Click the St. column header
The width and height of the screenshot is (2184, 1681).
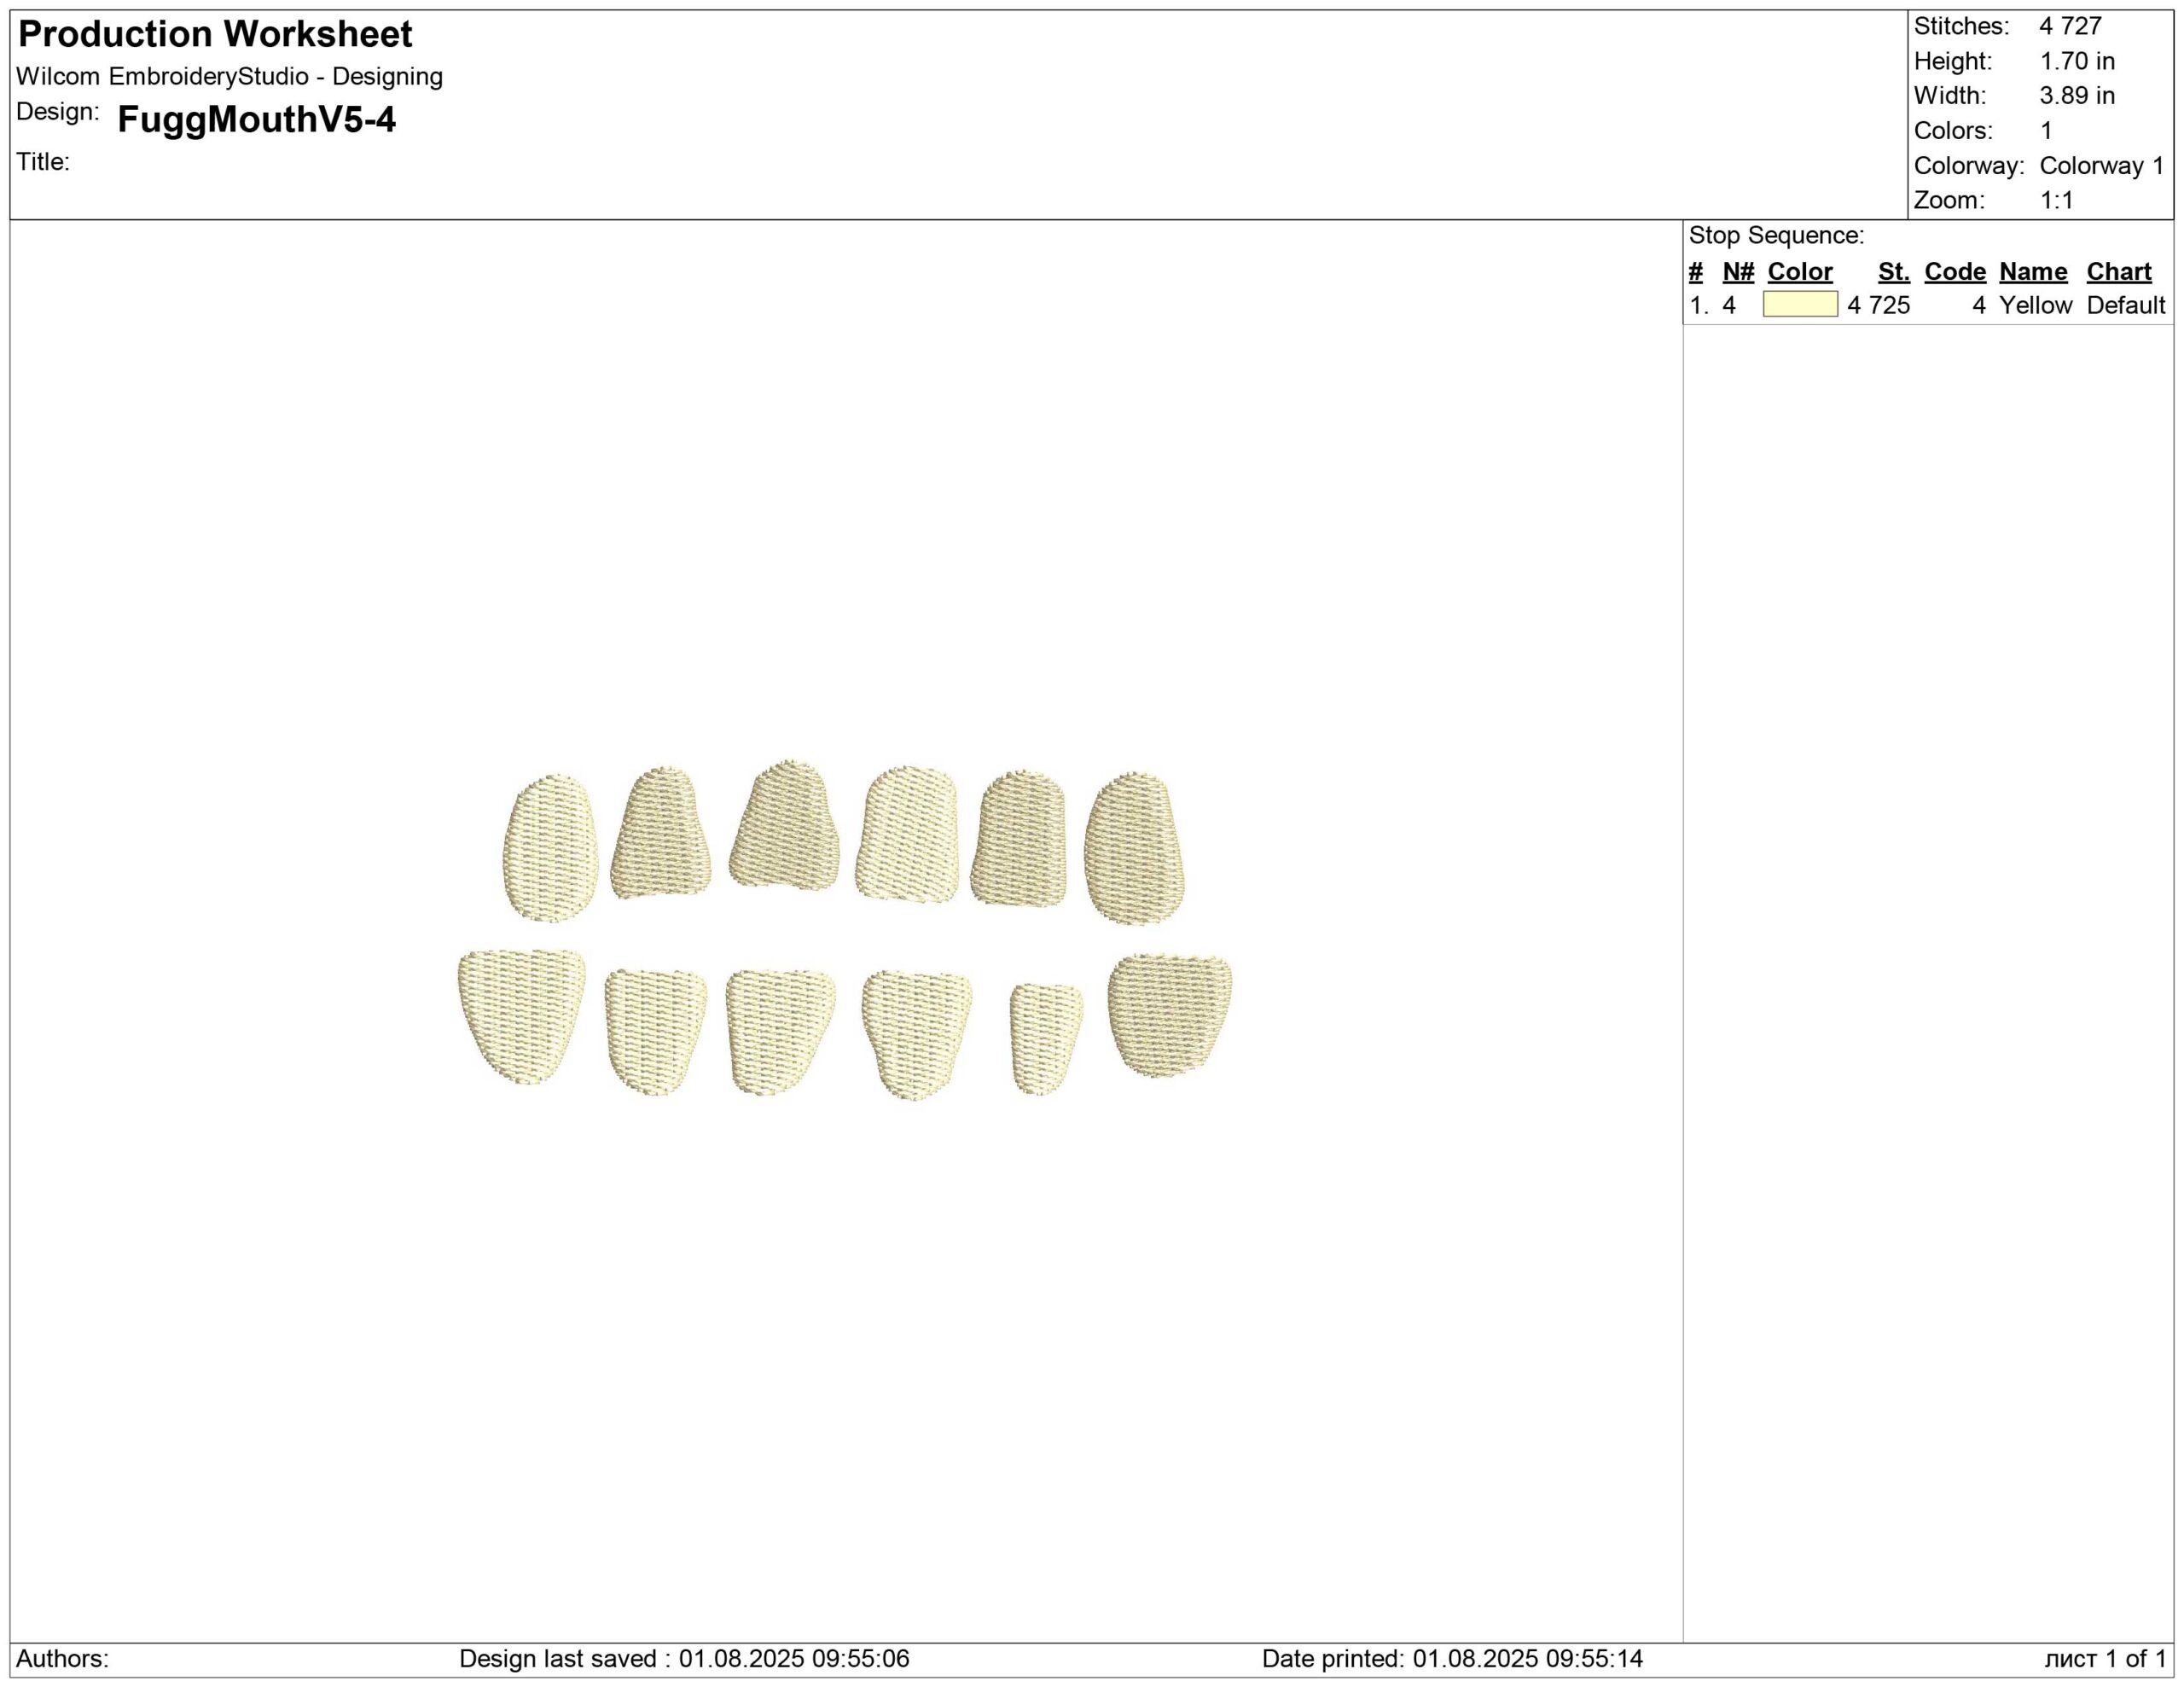click(x=1893, y=272)
